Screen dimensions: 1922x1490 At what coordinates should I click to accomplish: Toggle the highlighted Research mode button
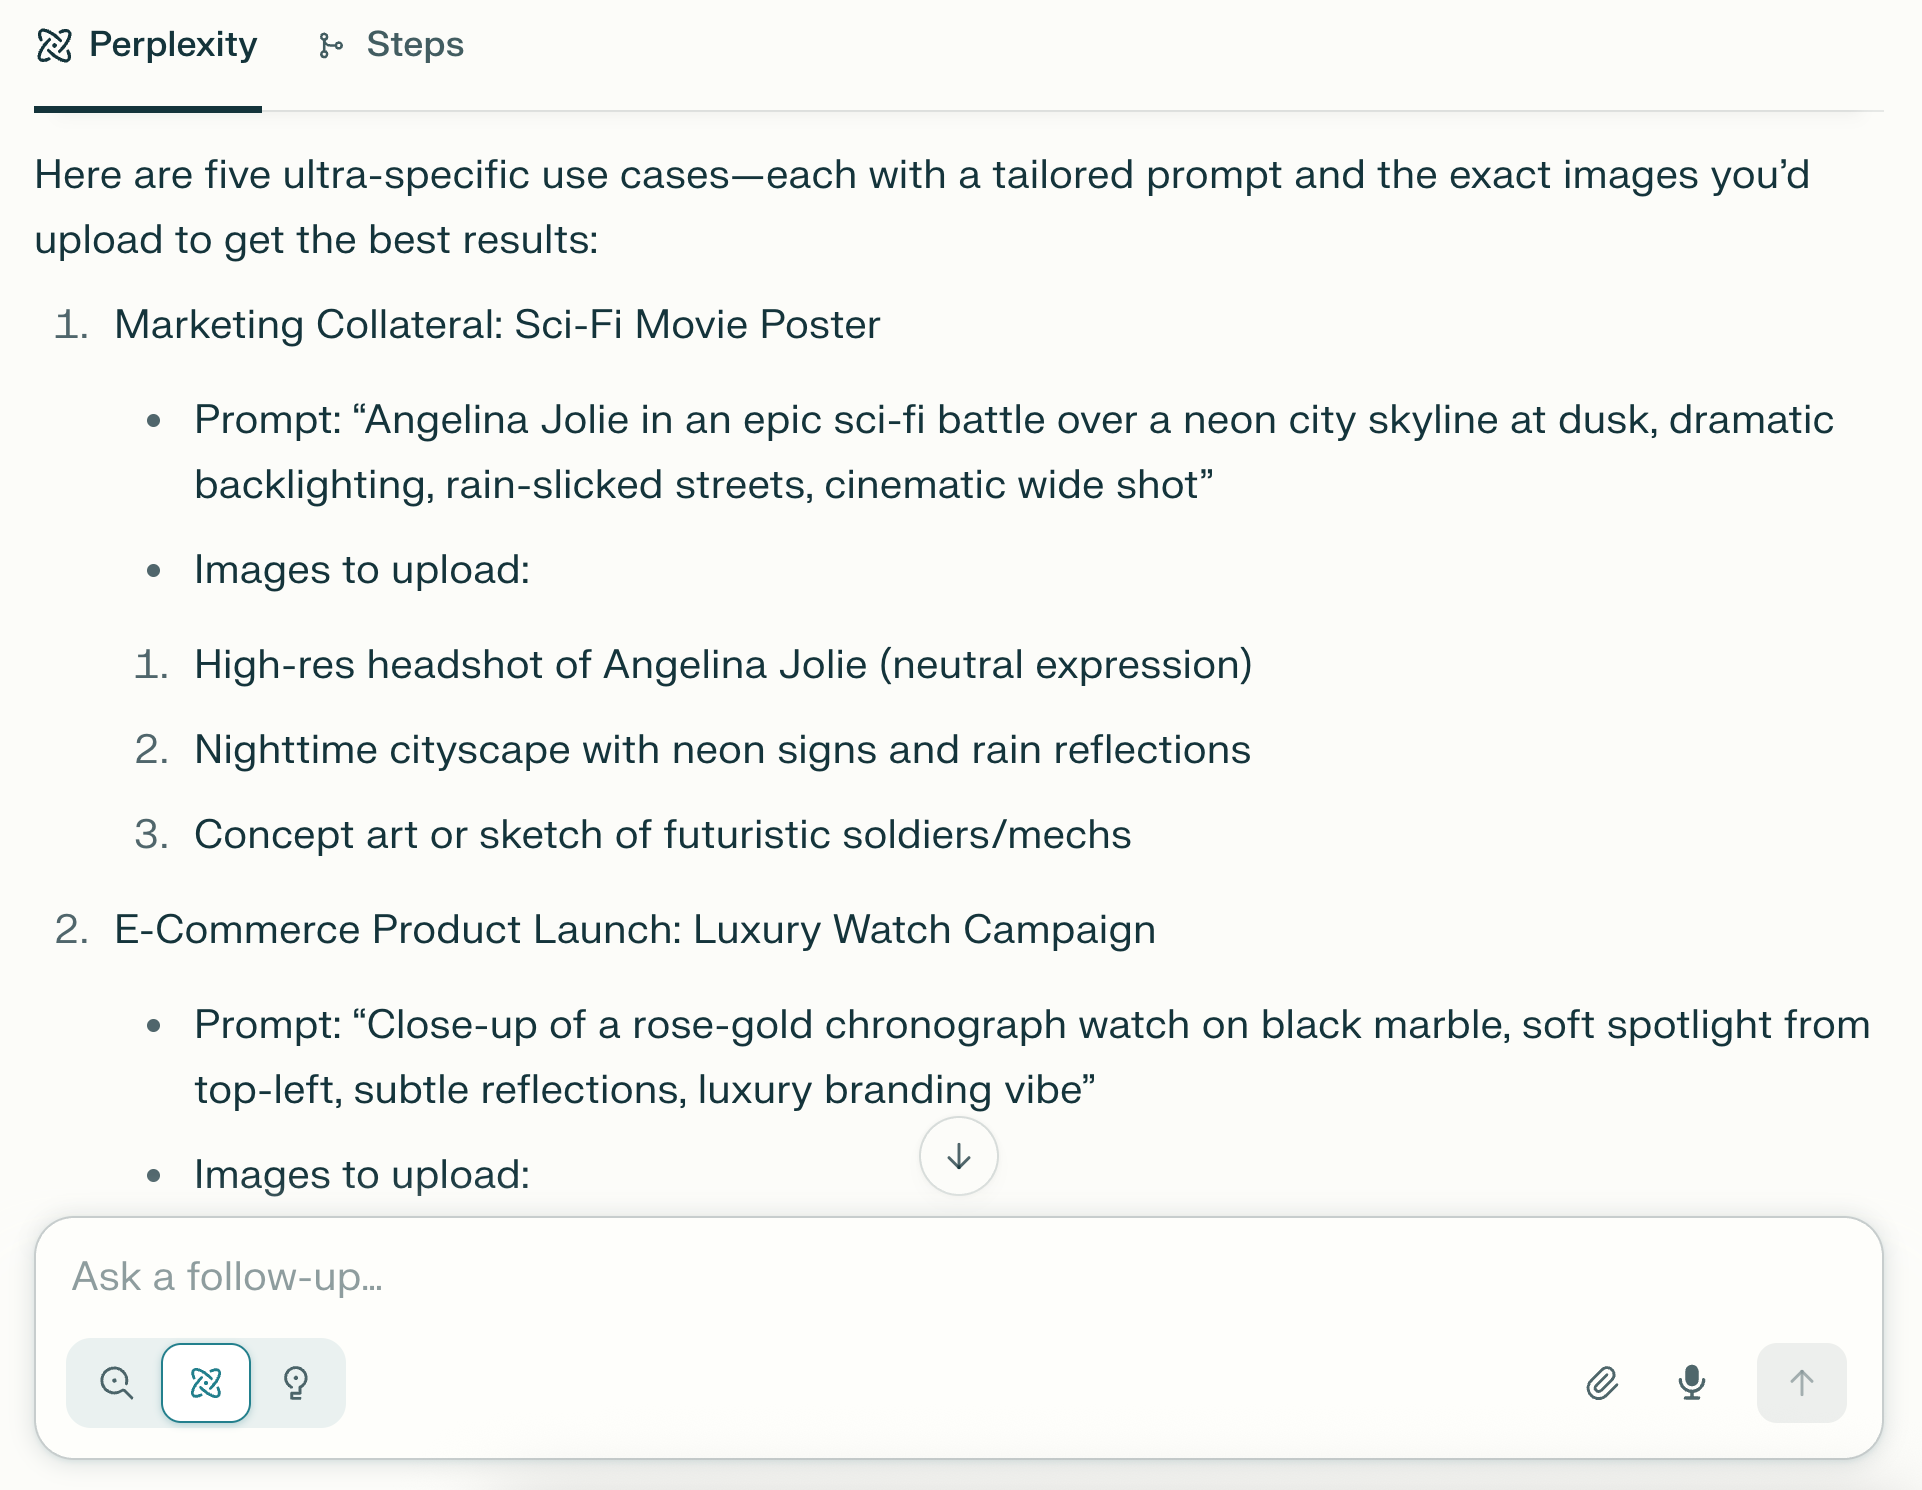pyautogui.click(x=206, y=1383)
